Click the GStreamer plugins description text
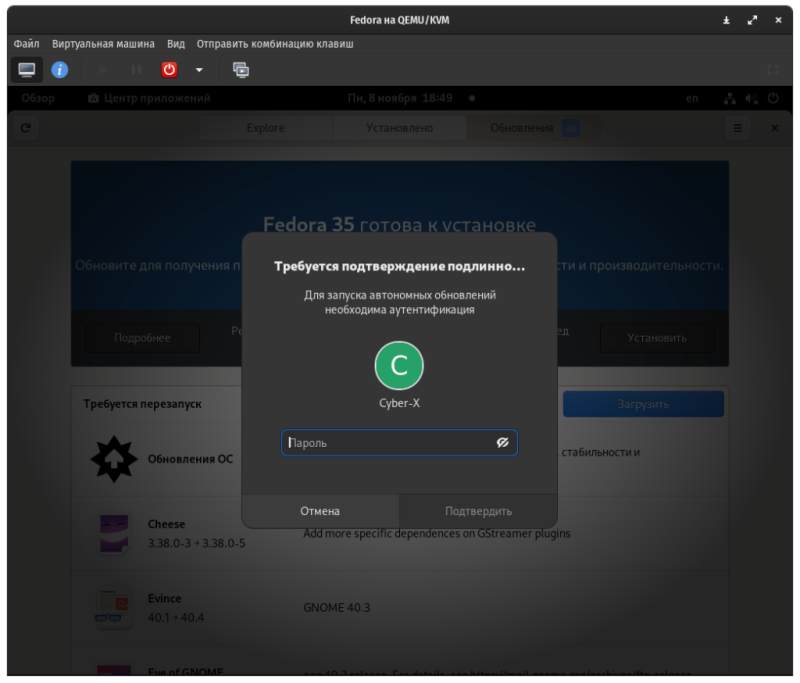This screenshot has height=683, width=800. [437, 534]
